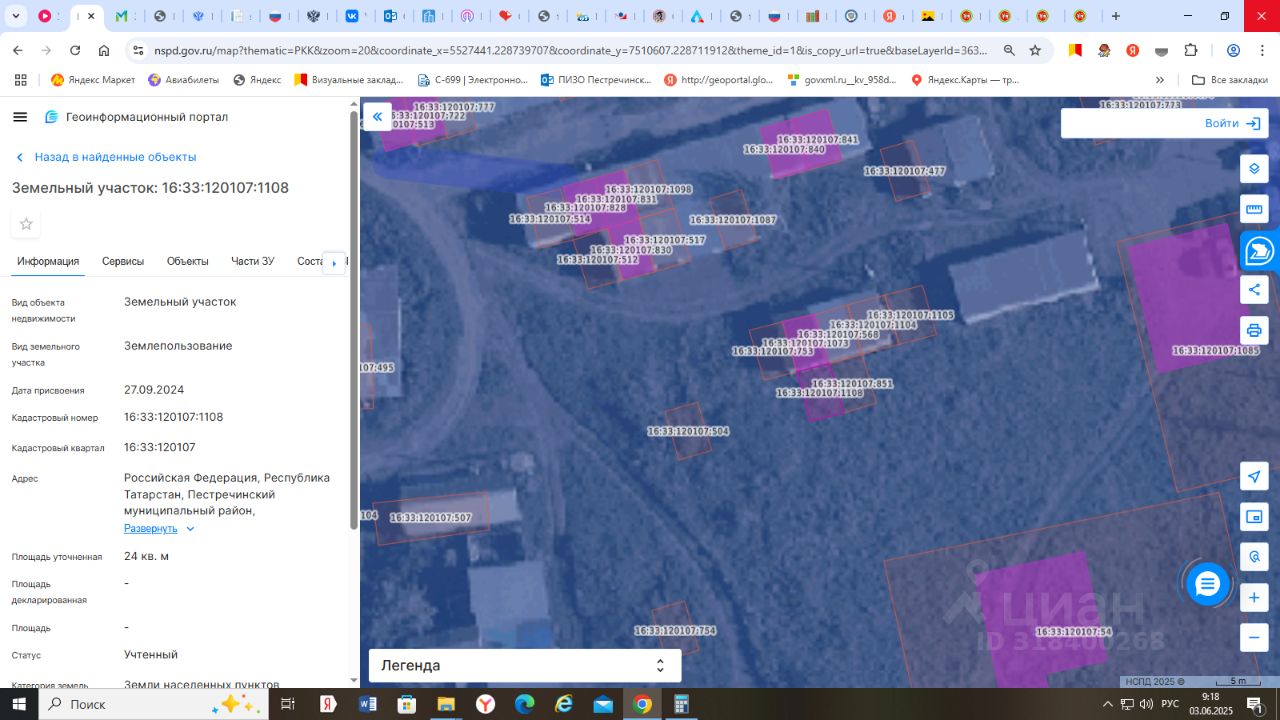This screenshot has width=1280, height=720.
Task: Go back via Назад в найденные объекты
Action: 106,157
